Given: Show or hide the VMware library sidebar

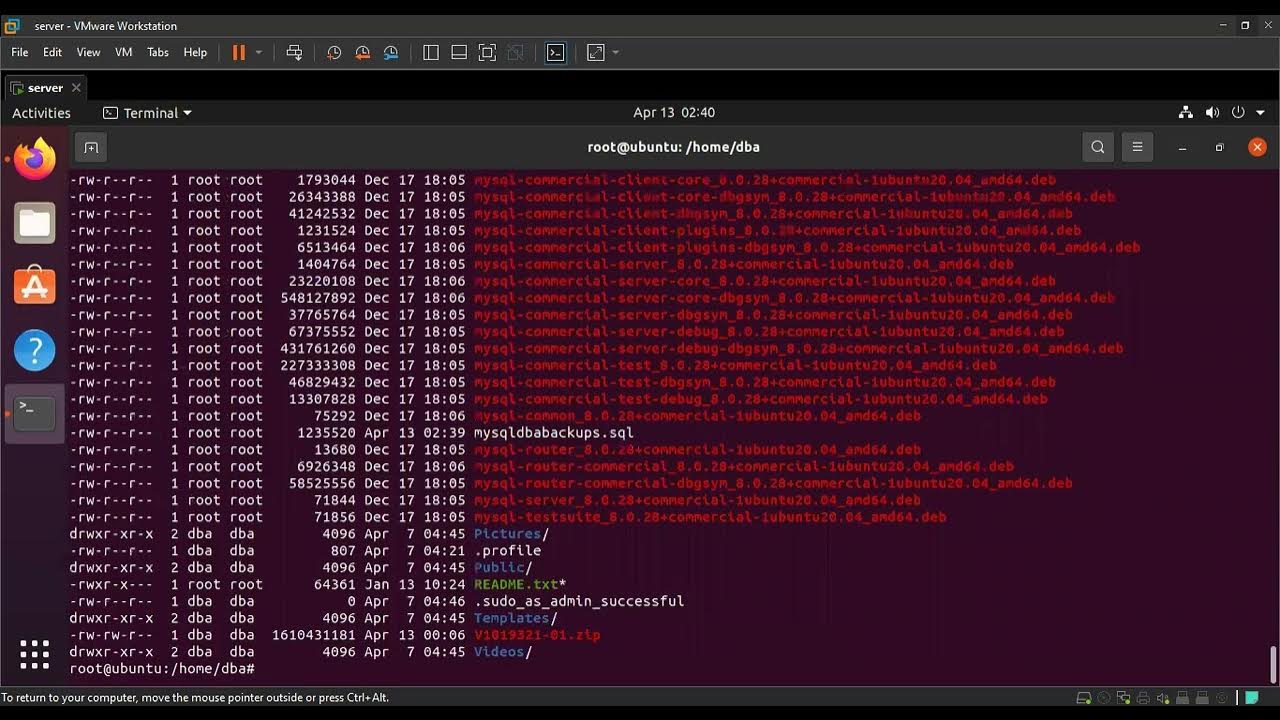Looking at the screenshot, I should point(431,52).
